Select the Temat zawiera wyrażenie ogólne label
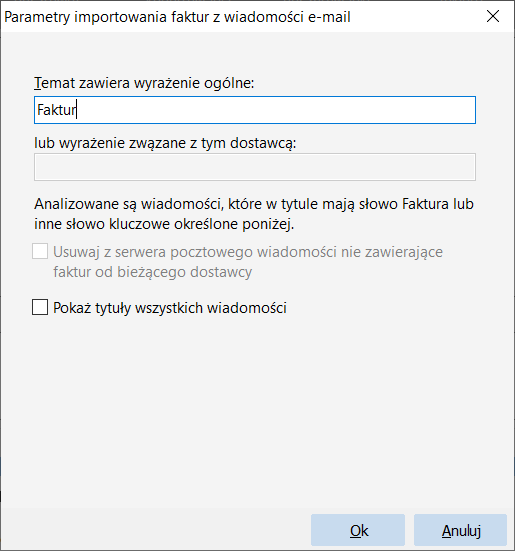 pos(144,83)
